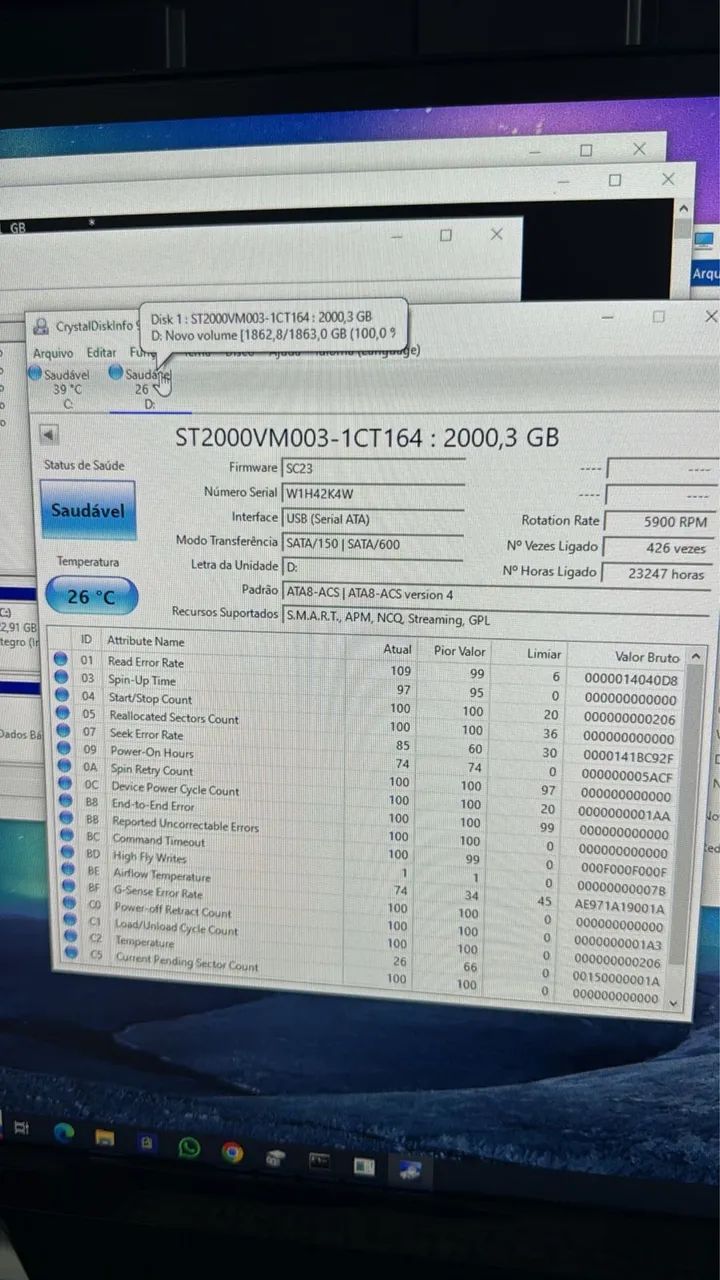Image resolution: width=720 pixels, height=1280 pixels.
Task: Click status circle of Command Timeout row
Action: pyautogui.click(x=65, y=835)
